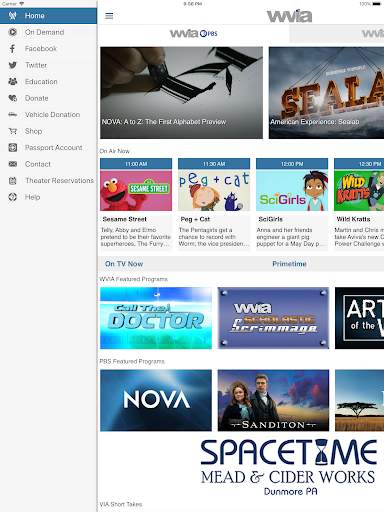Click the Vehicle Donation car icon

13,115
